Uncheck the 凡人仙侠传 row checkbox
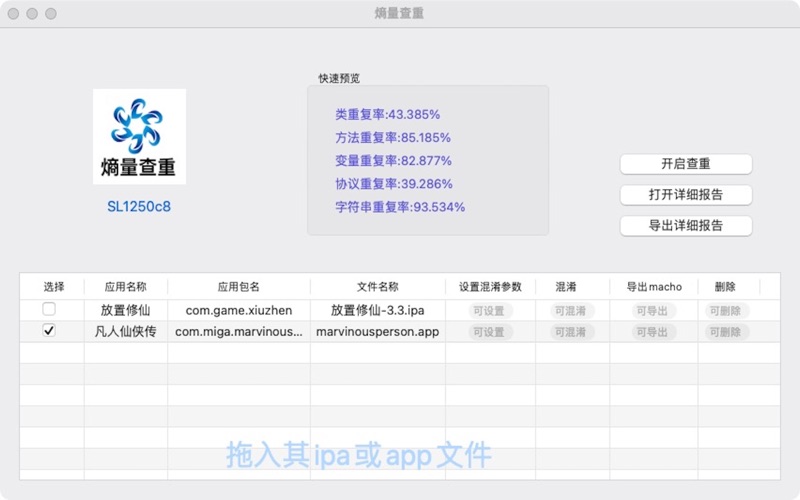800x500 pixels. pos(49,331)
